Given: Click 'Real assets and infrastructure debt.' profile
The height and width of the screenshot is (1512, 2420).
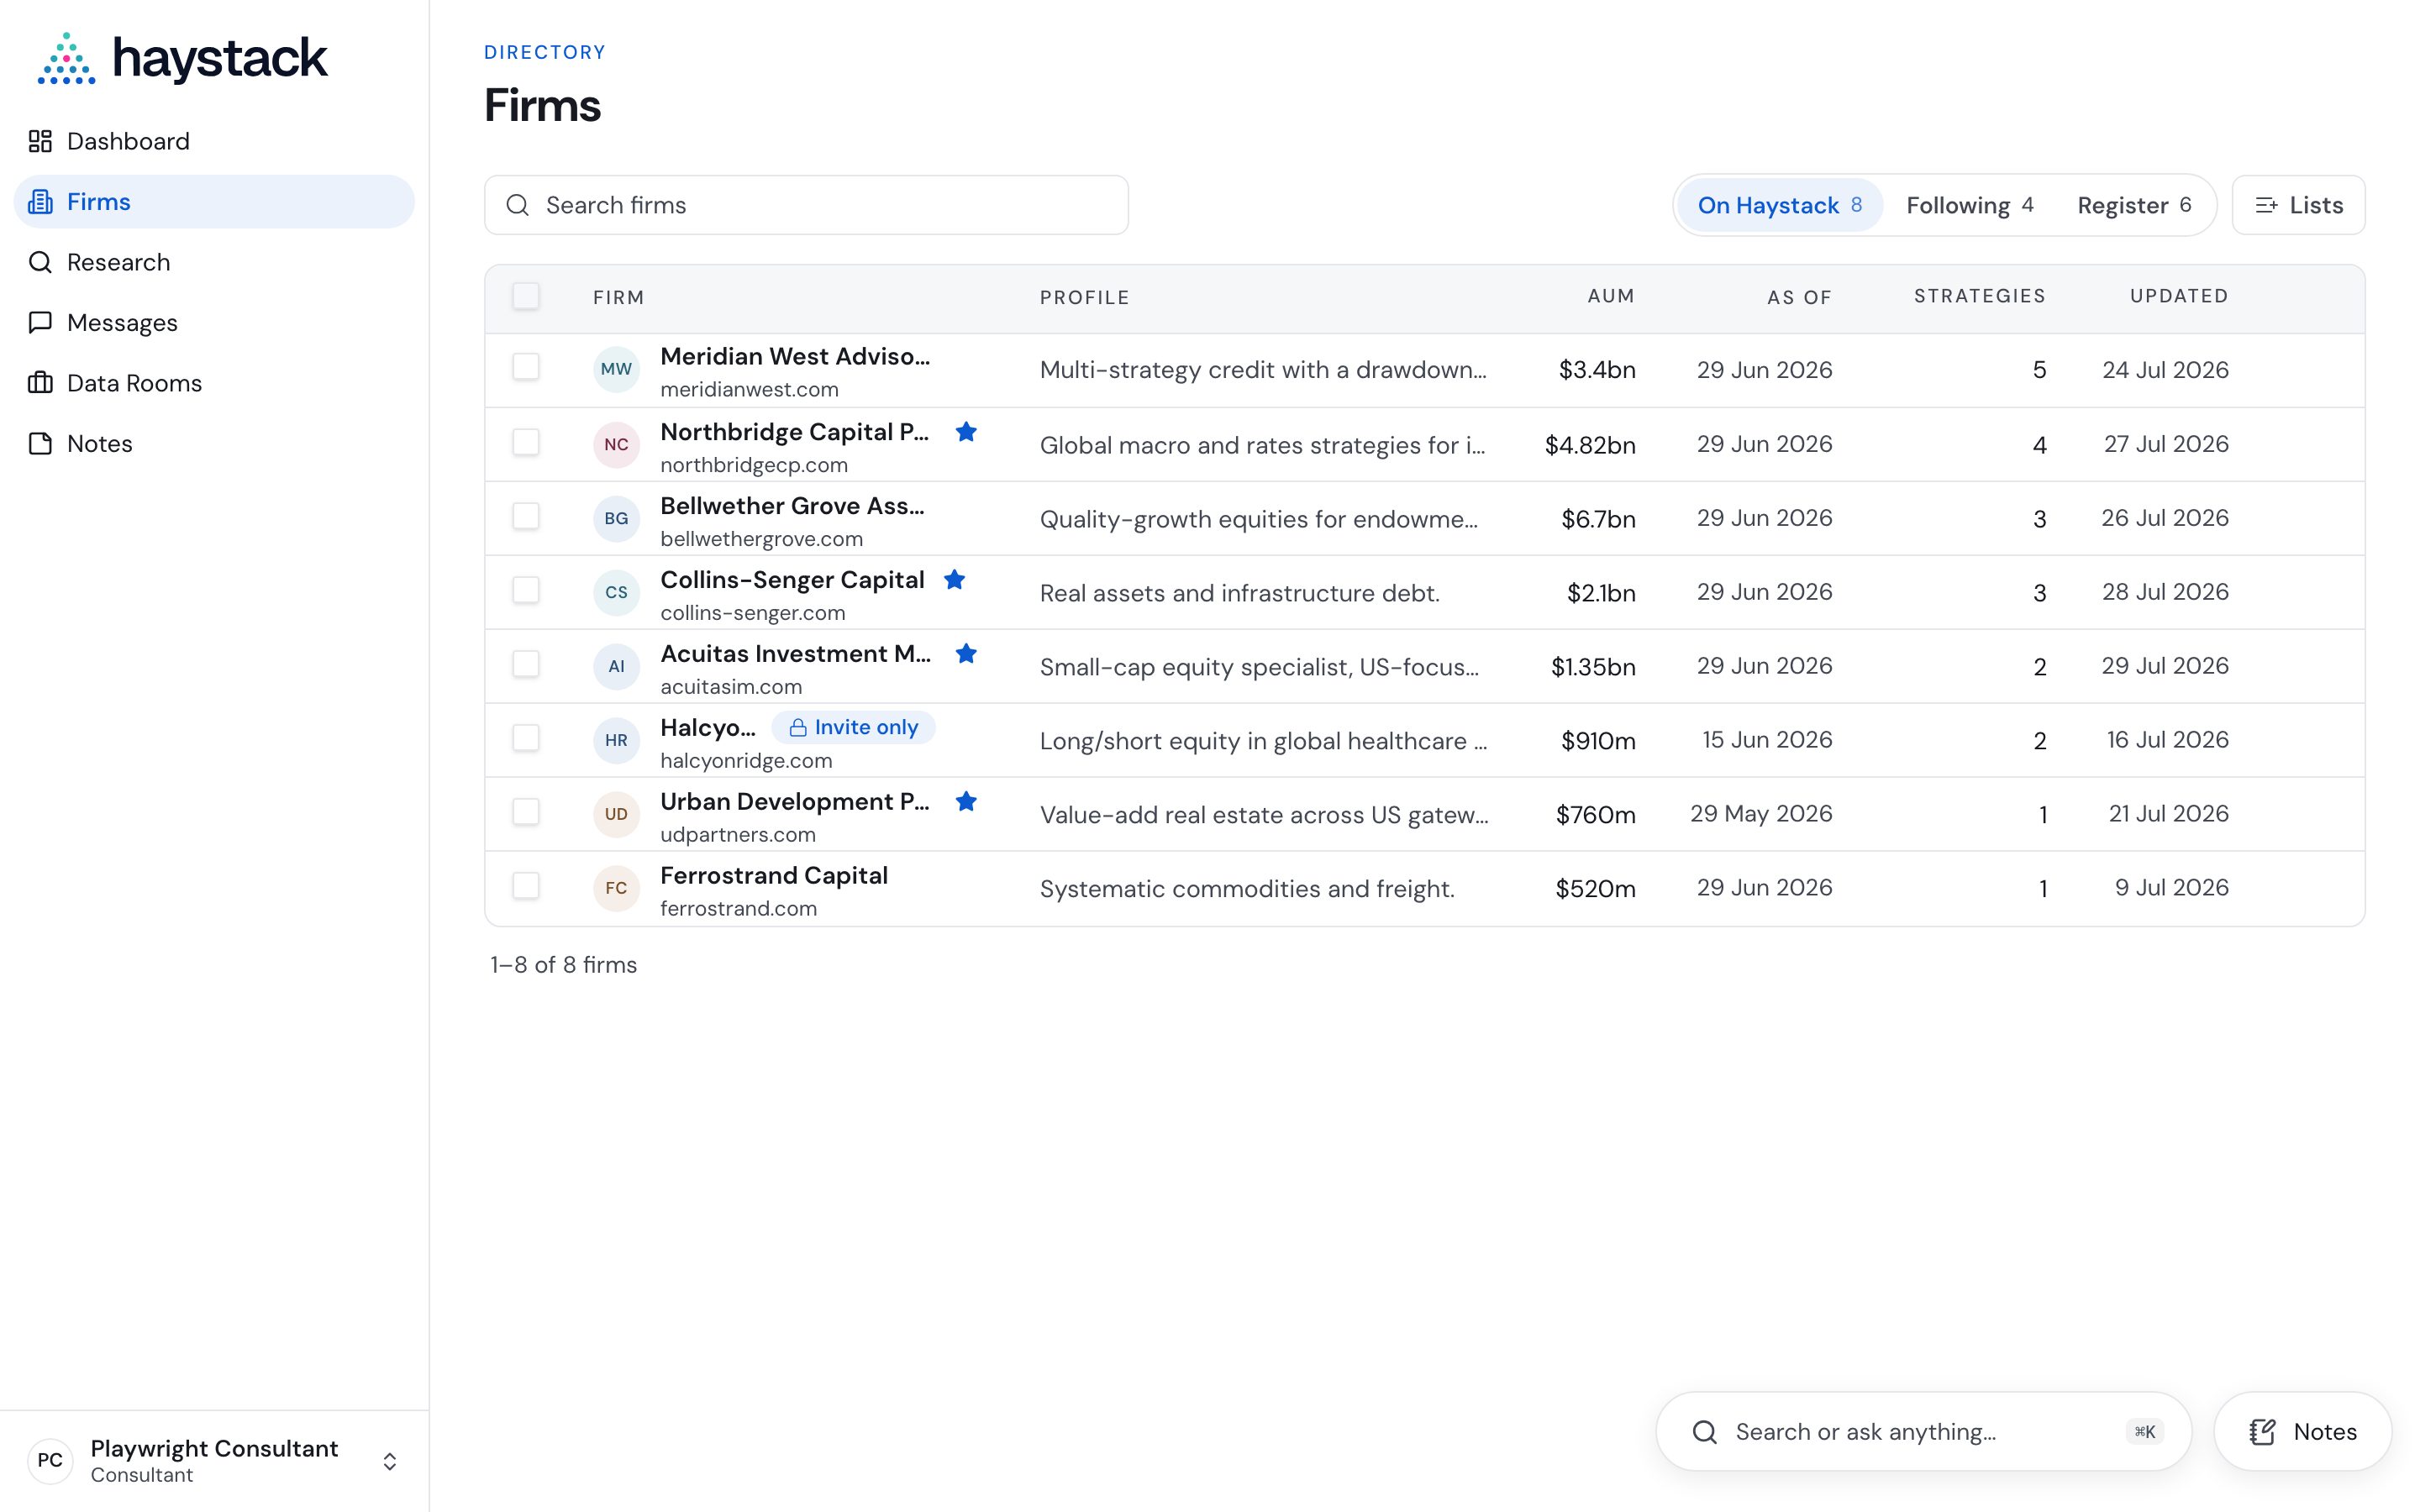Looking at the screenshot, I should coord(1239,593).
